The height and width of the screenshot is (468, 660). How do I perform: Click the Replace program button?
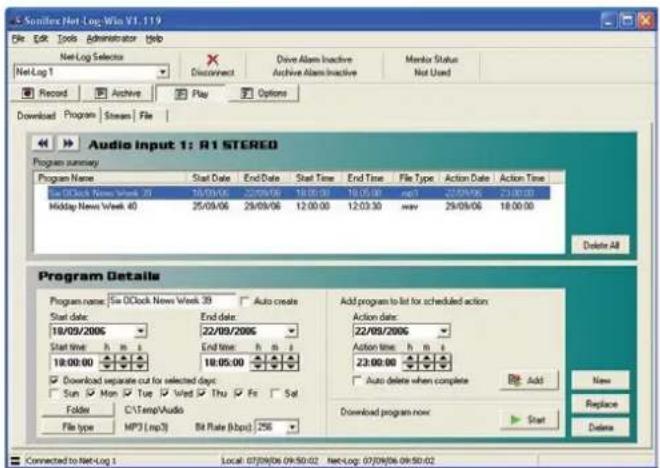pos(601,404)
